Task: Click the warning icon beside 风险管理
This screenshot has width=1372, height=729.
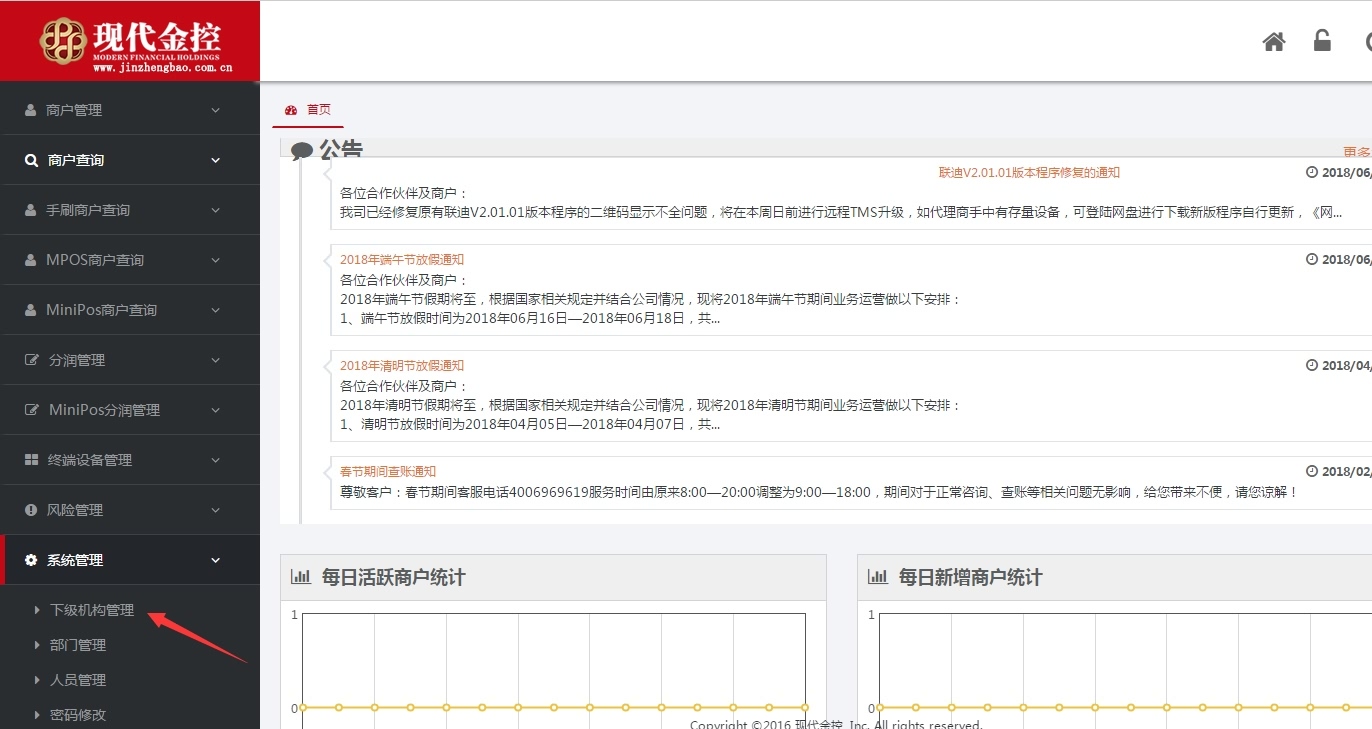Action: (31, 510)
